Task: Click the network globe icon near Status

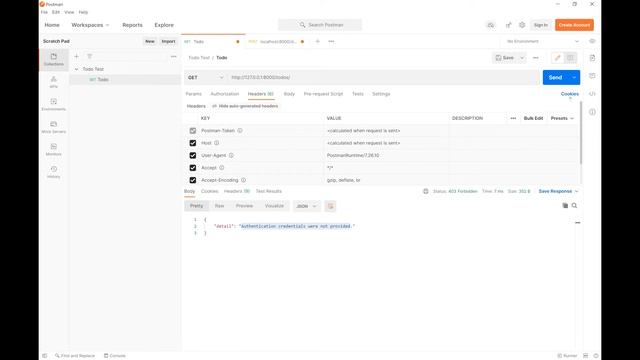Action: click(426, 191)
